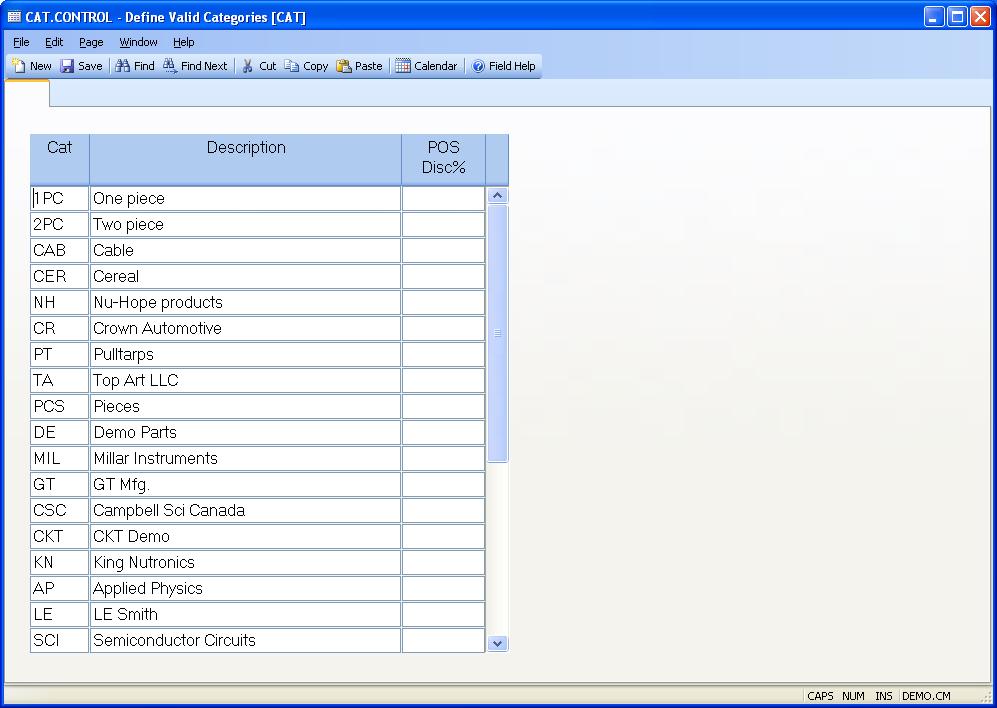This screenshot has width=997, height=708.
Task: Click the scroll down arrow of the grid
Action: tap(498, 643)
